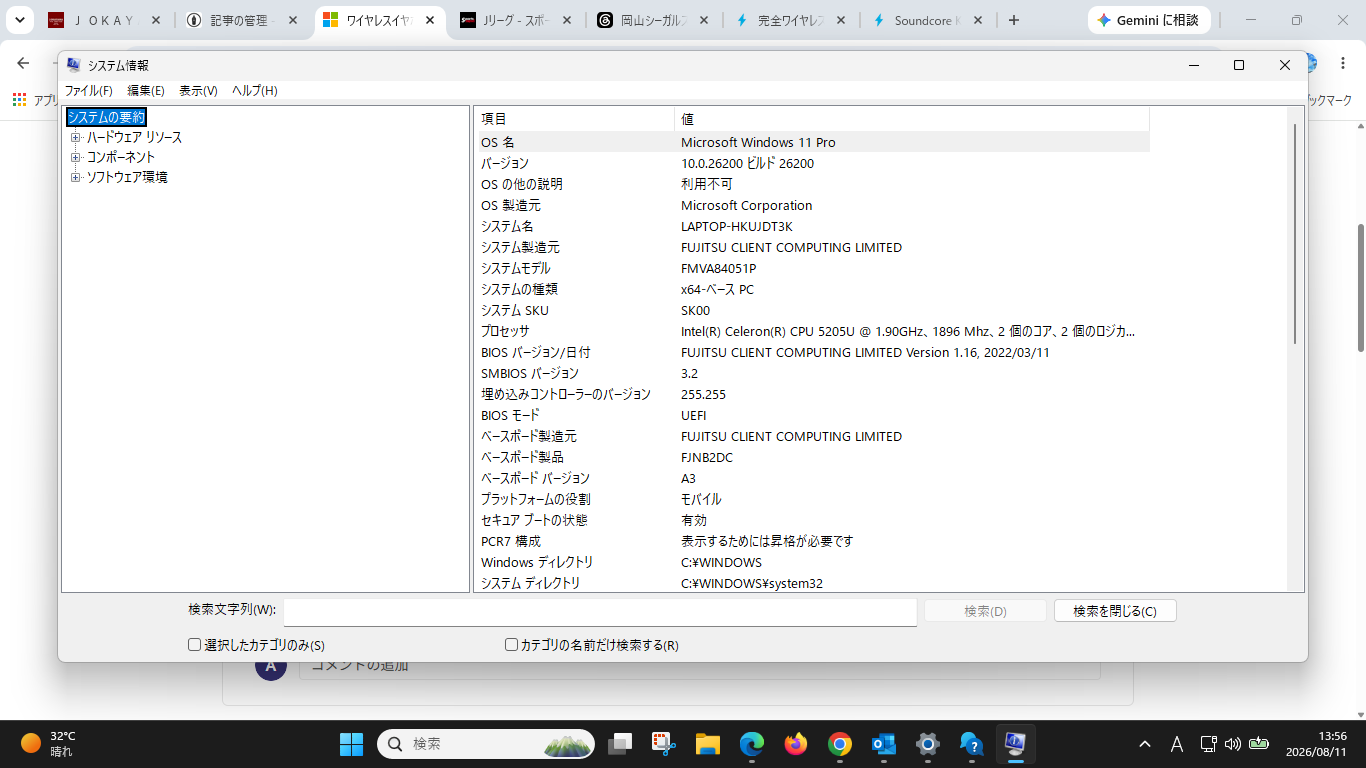Select システムの要約 in the tree
Screen dimensions: 1366x768
(x=106, y=117)
